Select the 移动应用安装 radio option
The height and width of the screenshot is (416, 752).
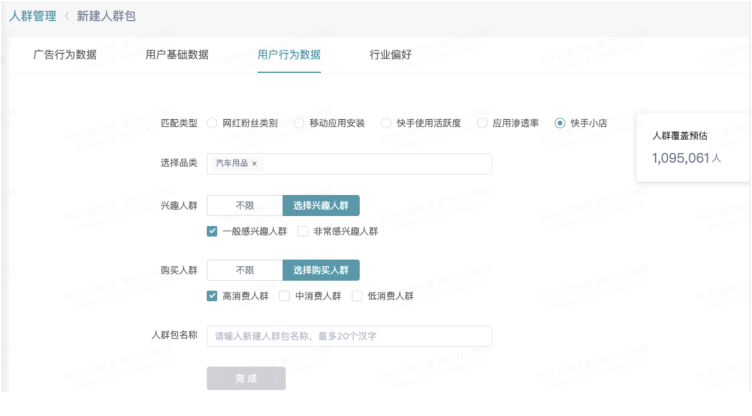click(300, 123)
